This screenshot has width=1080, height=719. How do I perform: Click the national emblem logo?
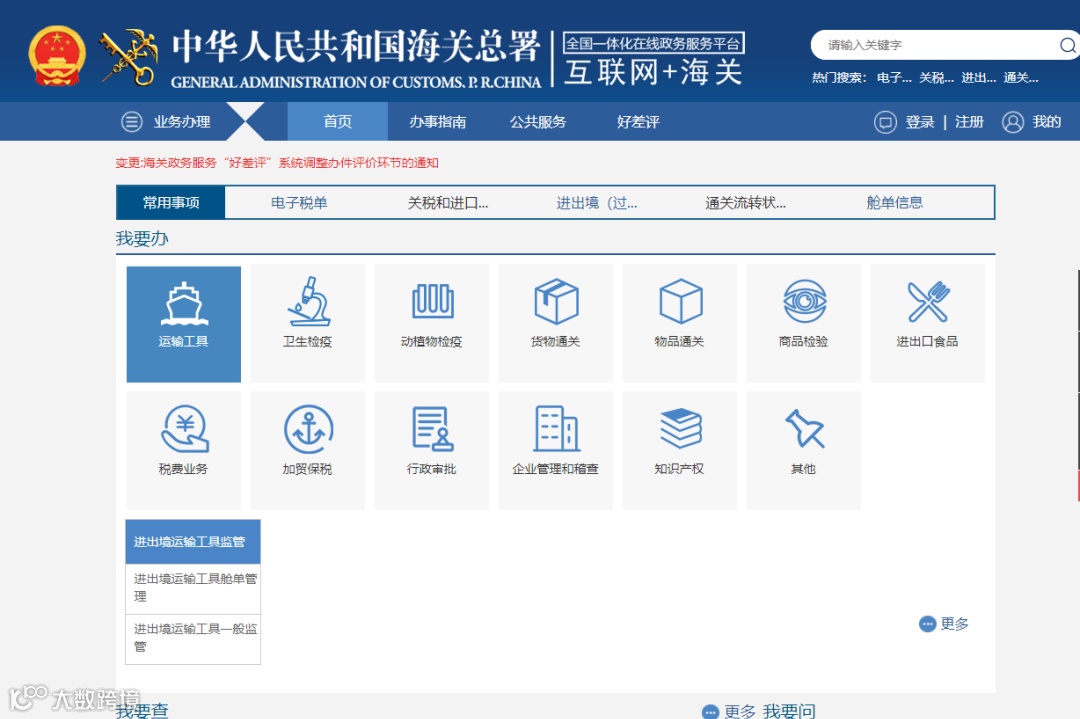57,56
